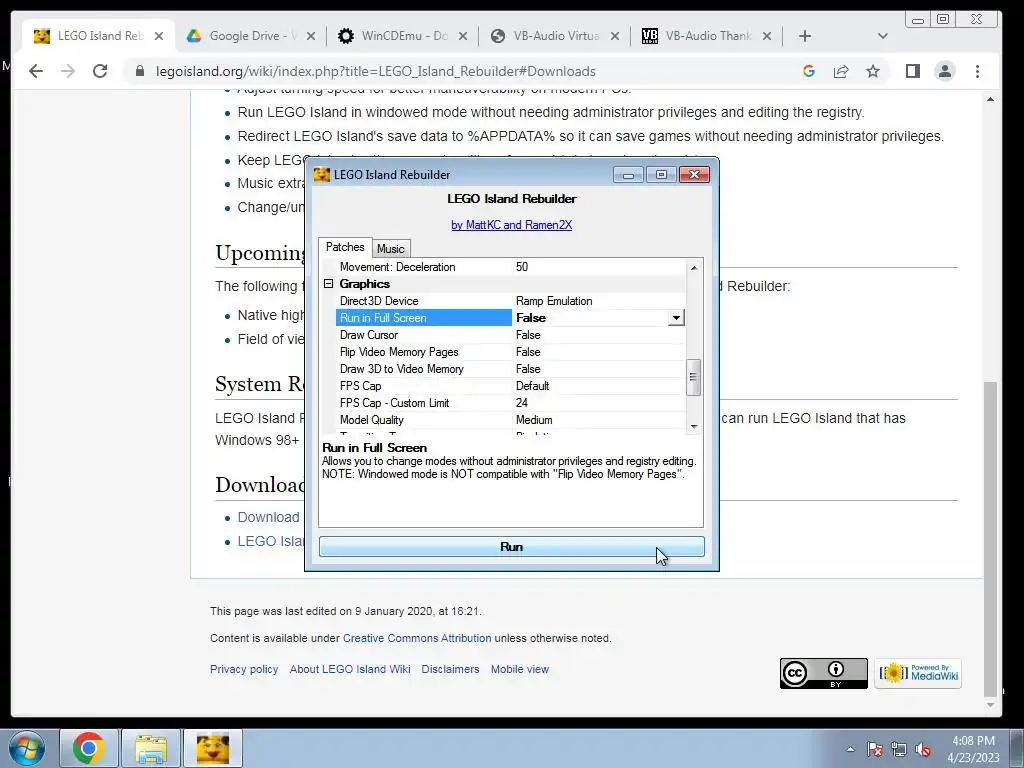Click the Draw Cursor False value
Screen dimensions: 1024x768
point(528,335)
